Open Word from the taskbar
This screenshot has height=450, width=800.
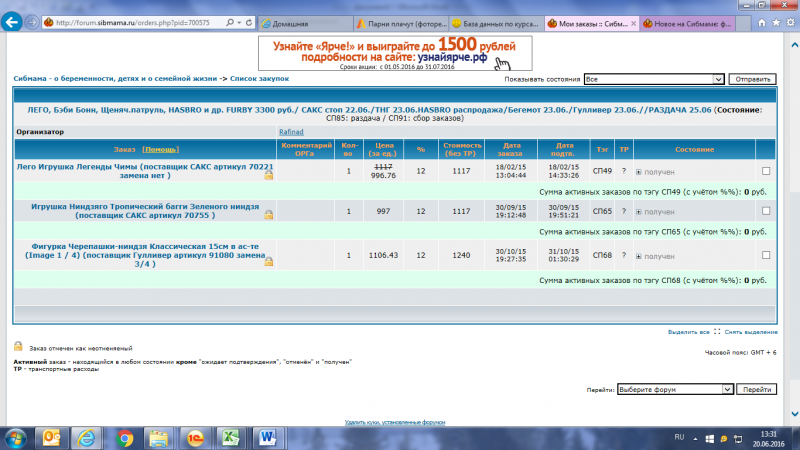coord(267,438)
